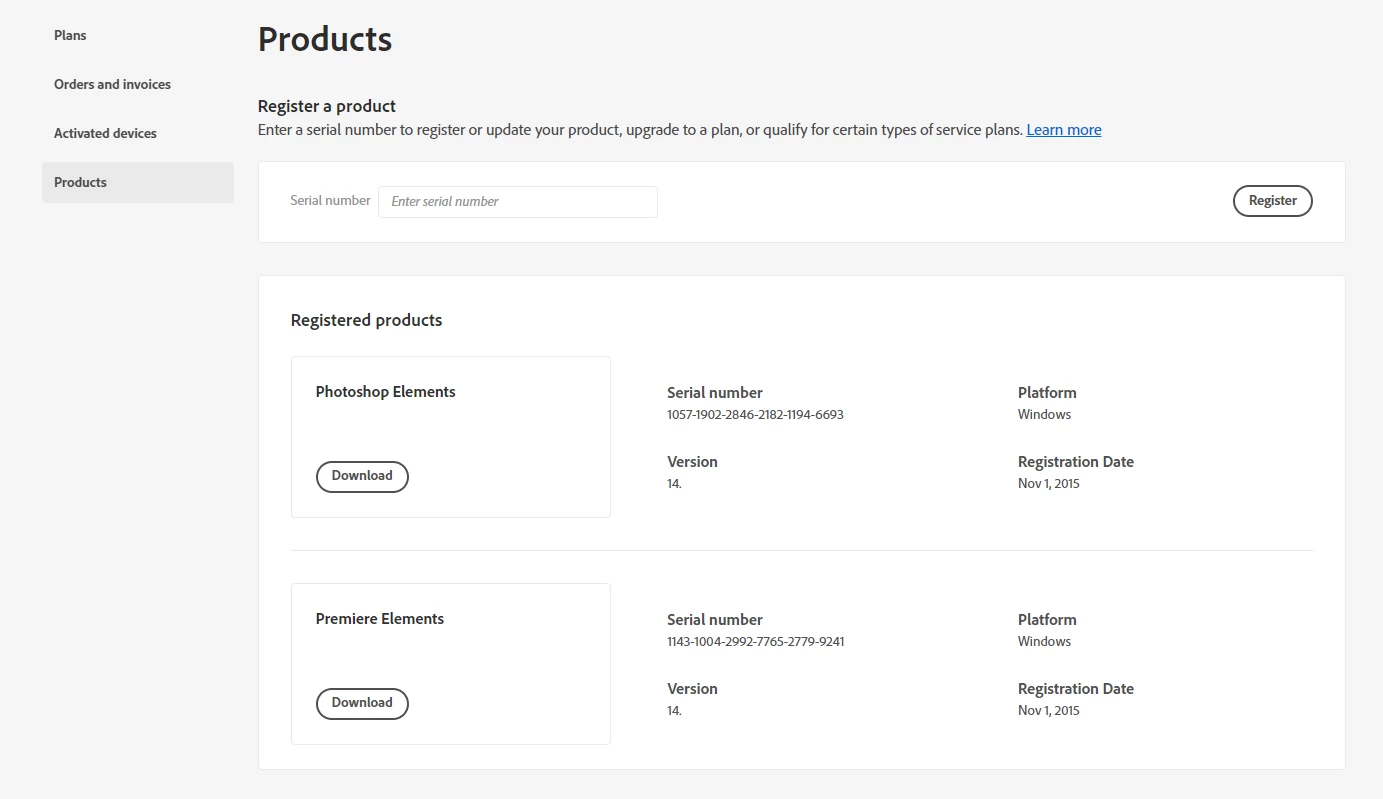The width and height of the screenshot is (1383, 799).
Task: Click Photoshop Elements version value
Action: click(x=674, y=484)
